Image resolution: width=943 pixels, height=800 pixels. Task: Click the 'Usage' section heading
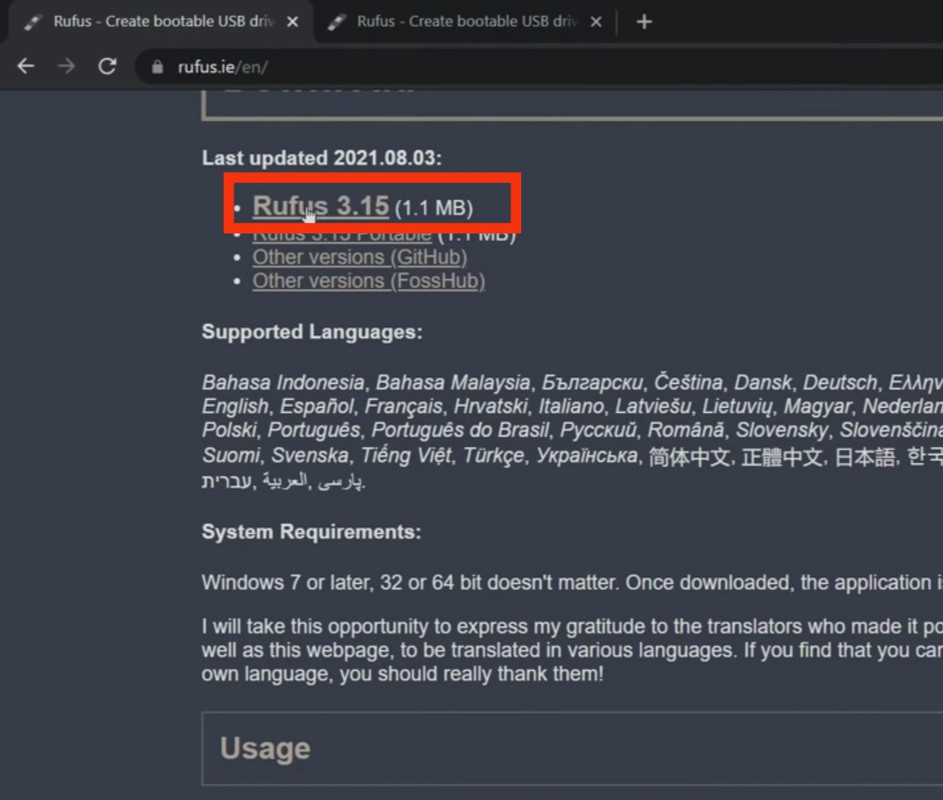coord(265,748)
